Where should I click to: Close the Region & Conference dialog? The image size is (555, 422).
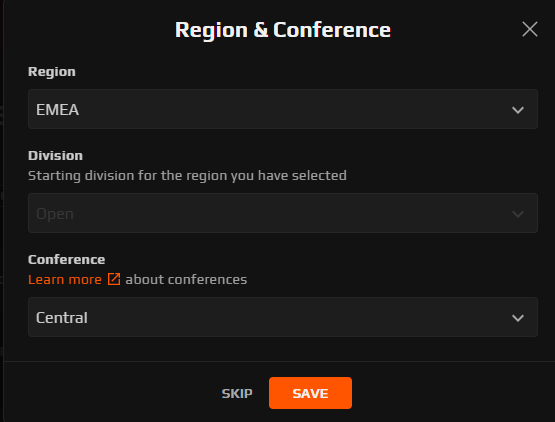click(530, 29)
